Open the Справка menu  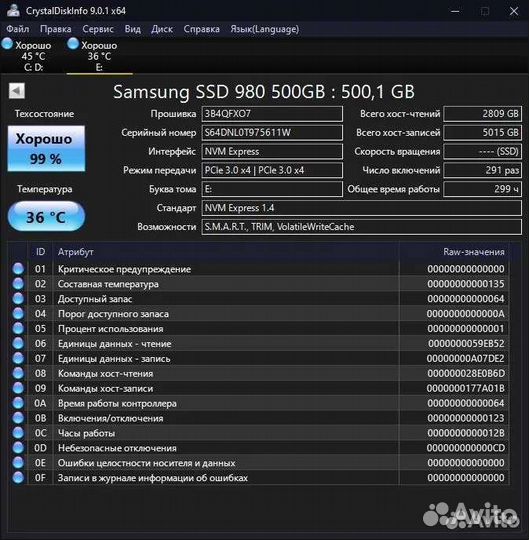click(201, 29)
